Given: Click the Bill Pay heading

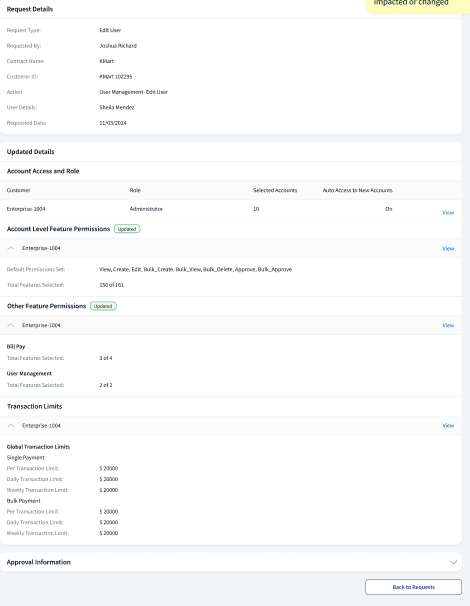Looking at the screenshot, I should coord(16,347).
